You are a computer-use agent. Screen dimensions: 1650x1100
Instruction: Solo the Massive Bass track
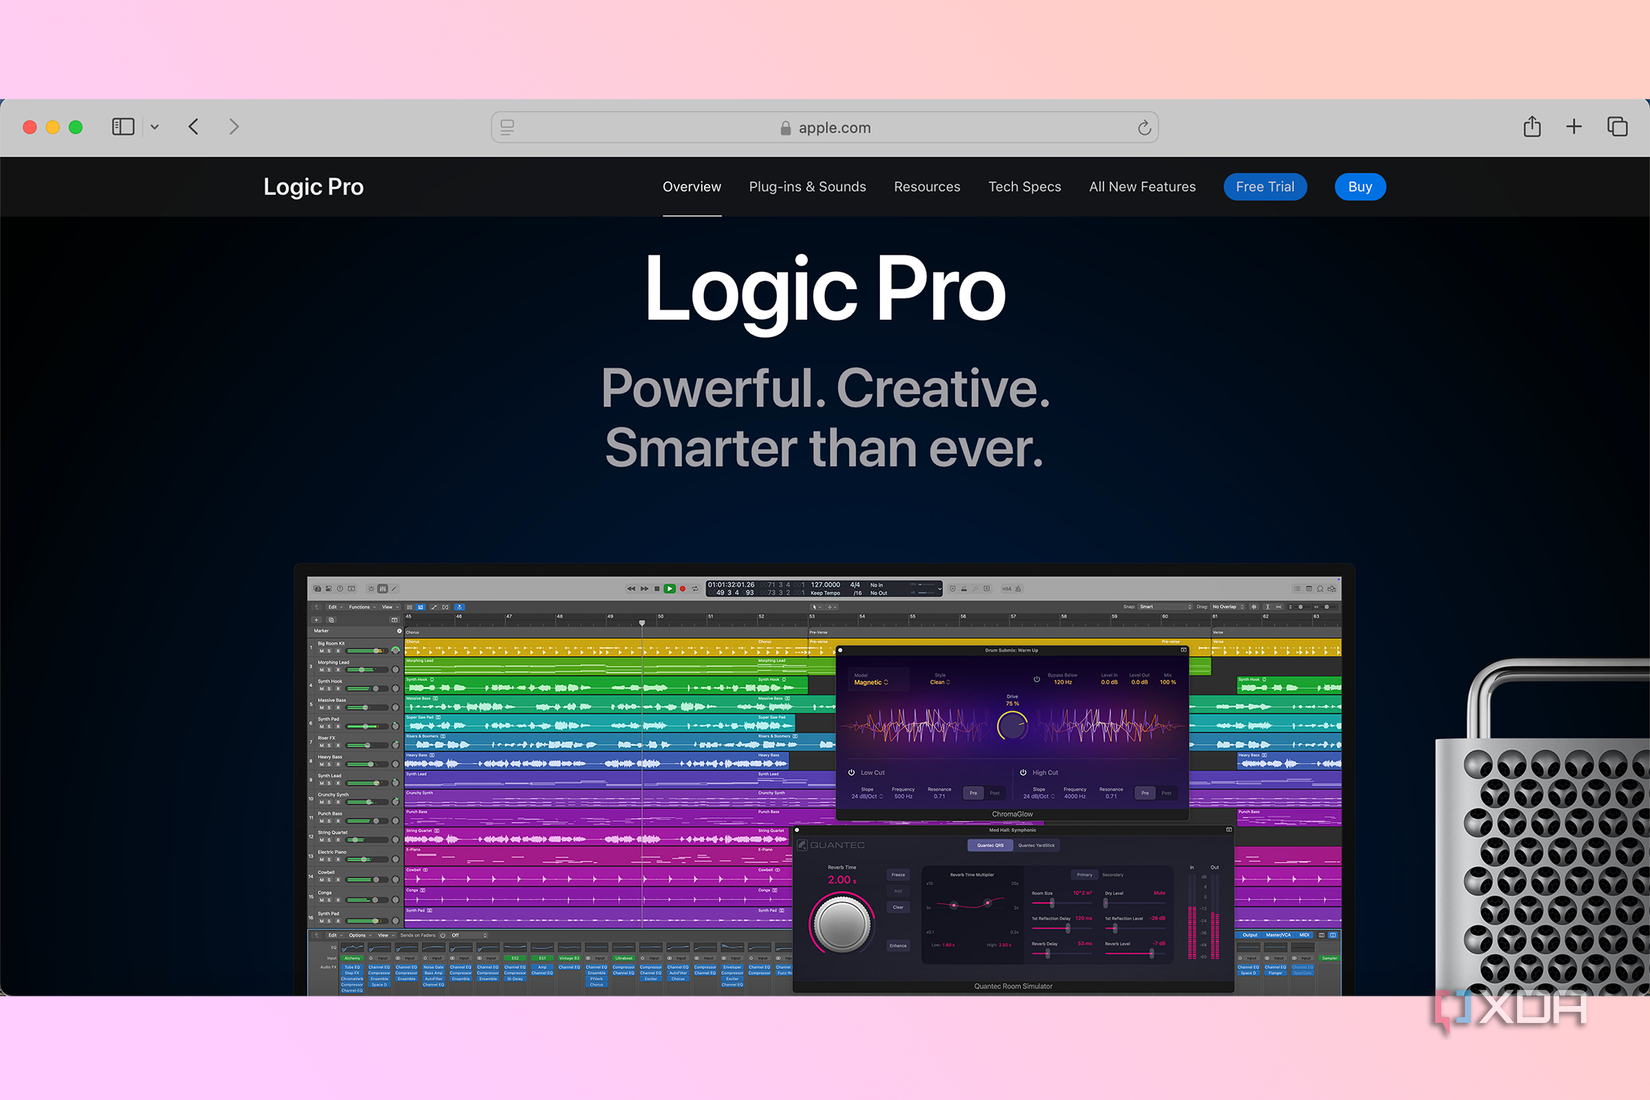click(x=329, y=708)
